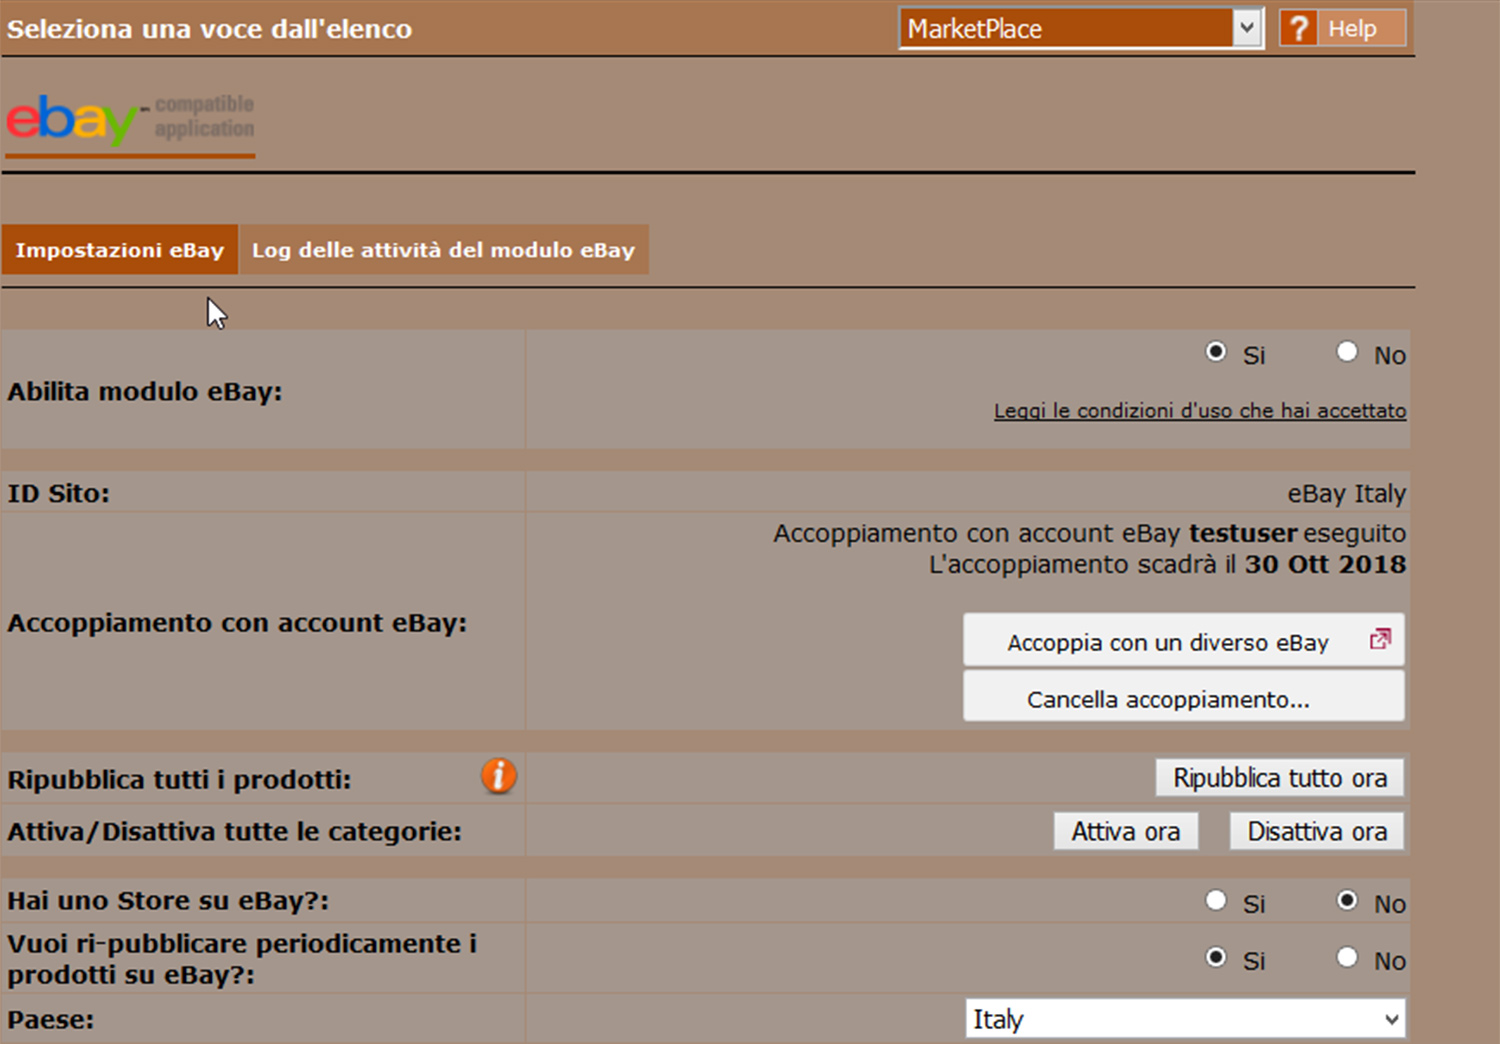Select No for Abilita modulo eBay

click(x=1347, y=352)
